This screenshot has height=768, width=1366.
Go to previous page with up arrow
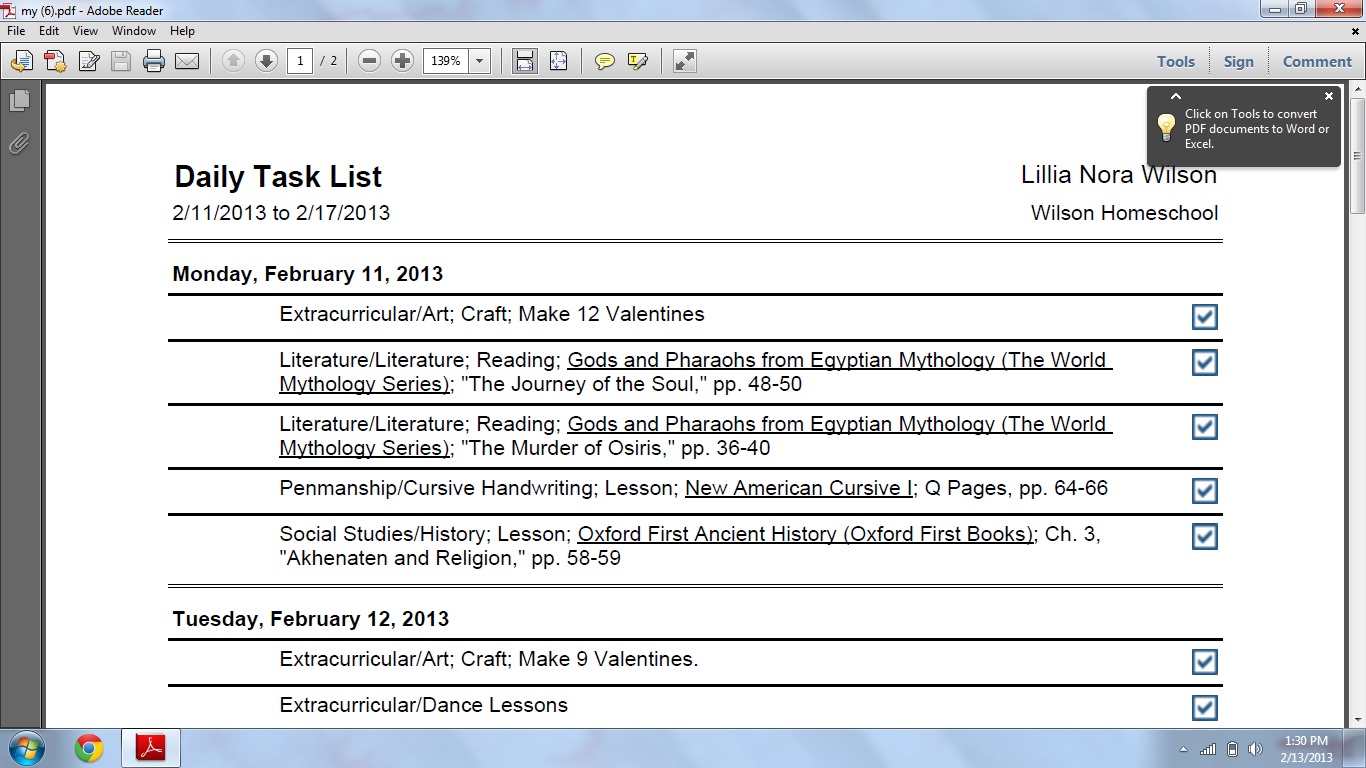[233, 62]
